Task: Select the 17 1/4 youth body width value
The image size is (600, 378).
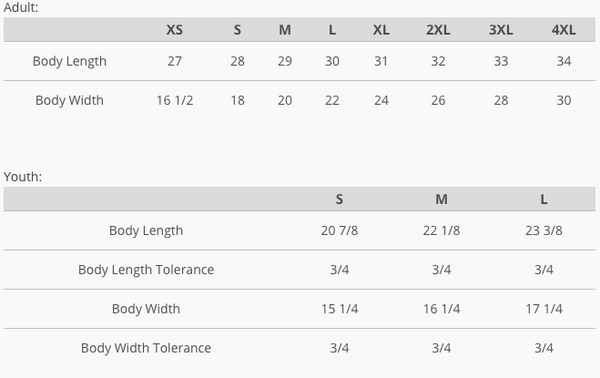Action: tap(544, 309)
